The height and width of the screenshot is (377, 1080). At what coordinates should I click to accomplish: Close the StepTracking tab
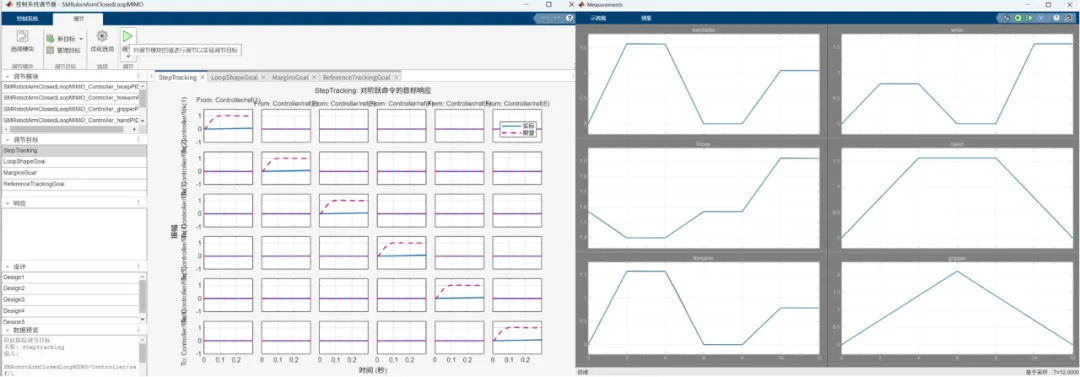202,77
